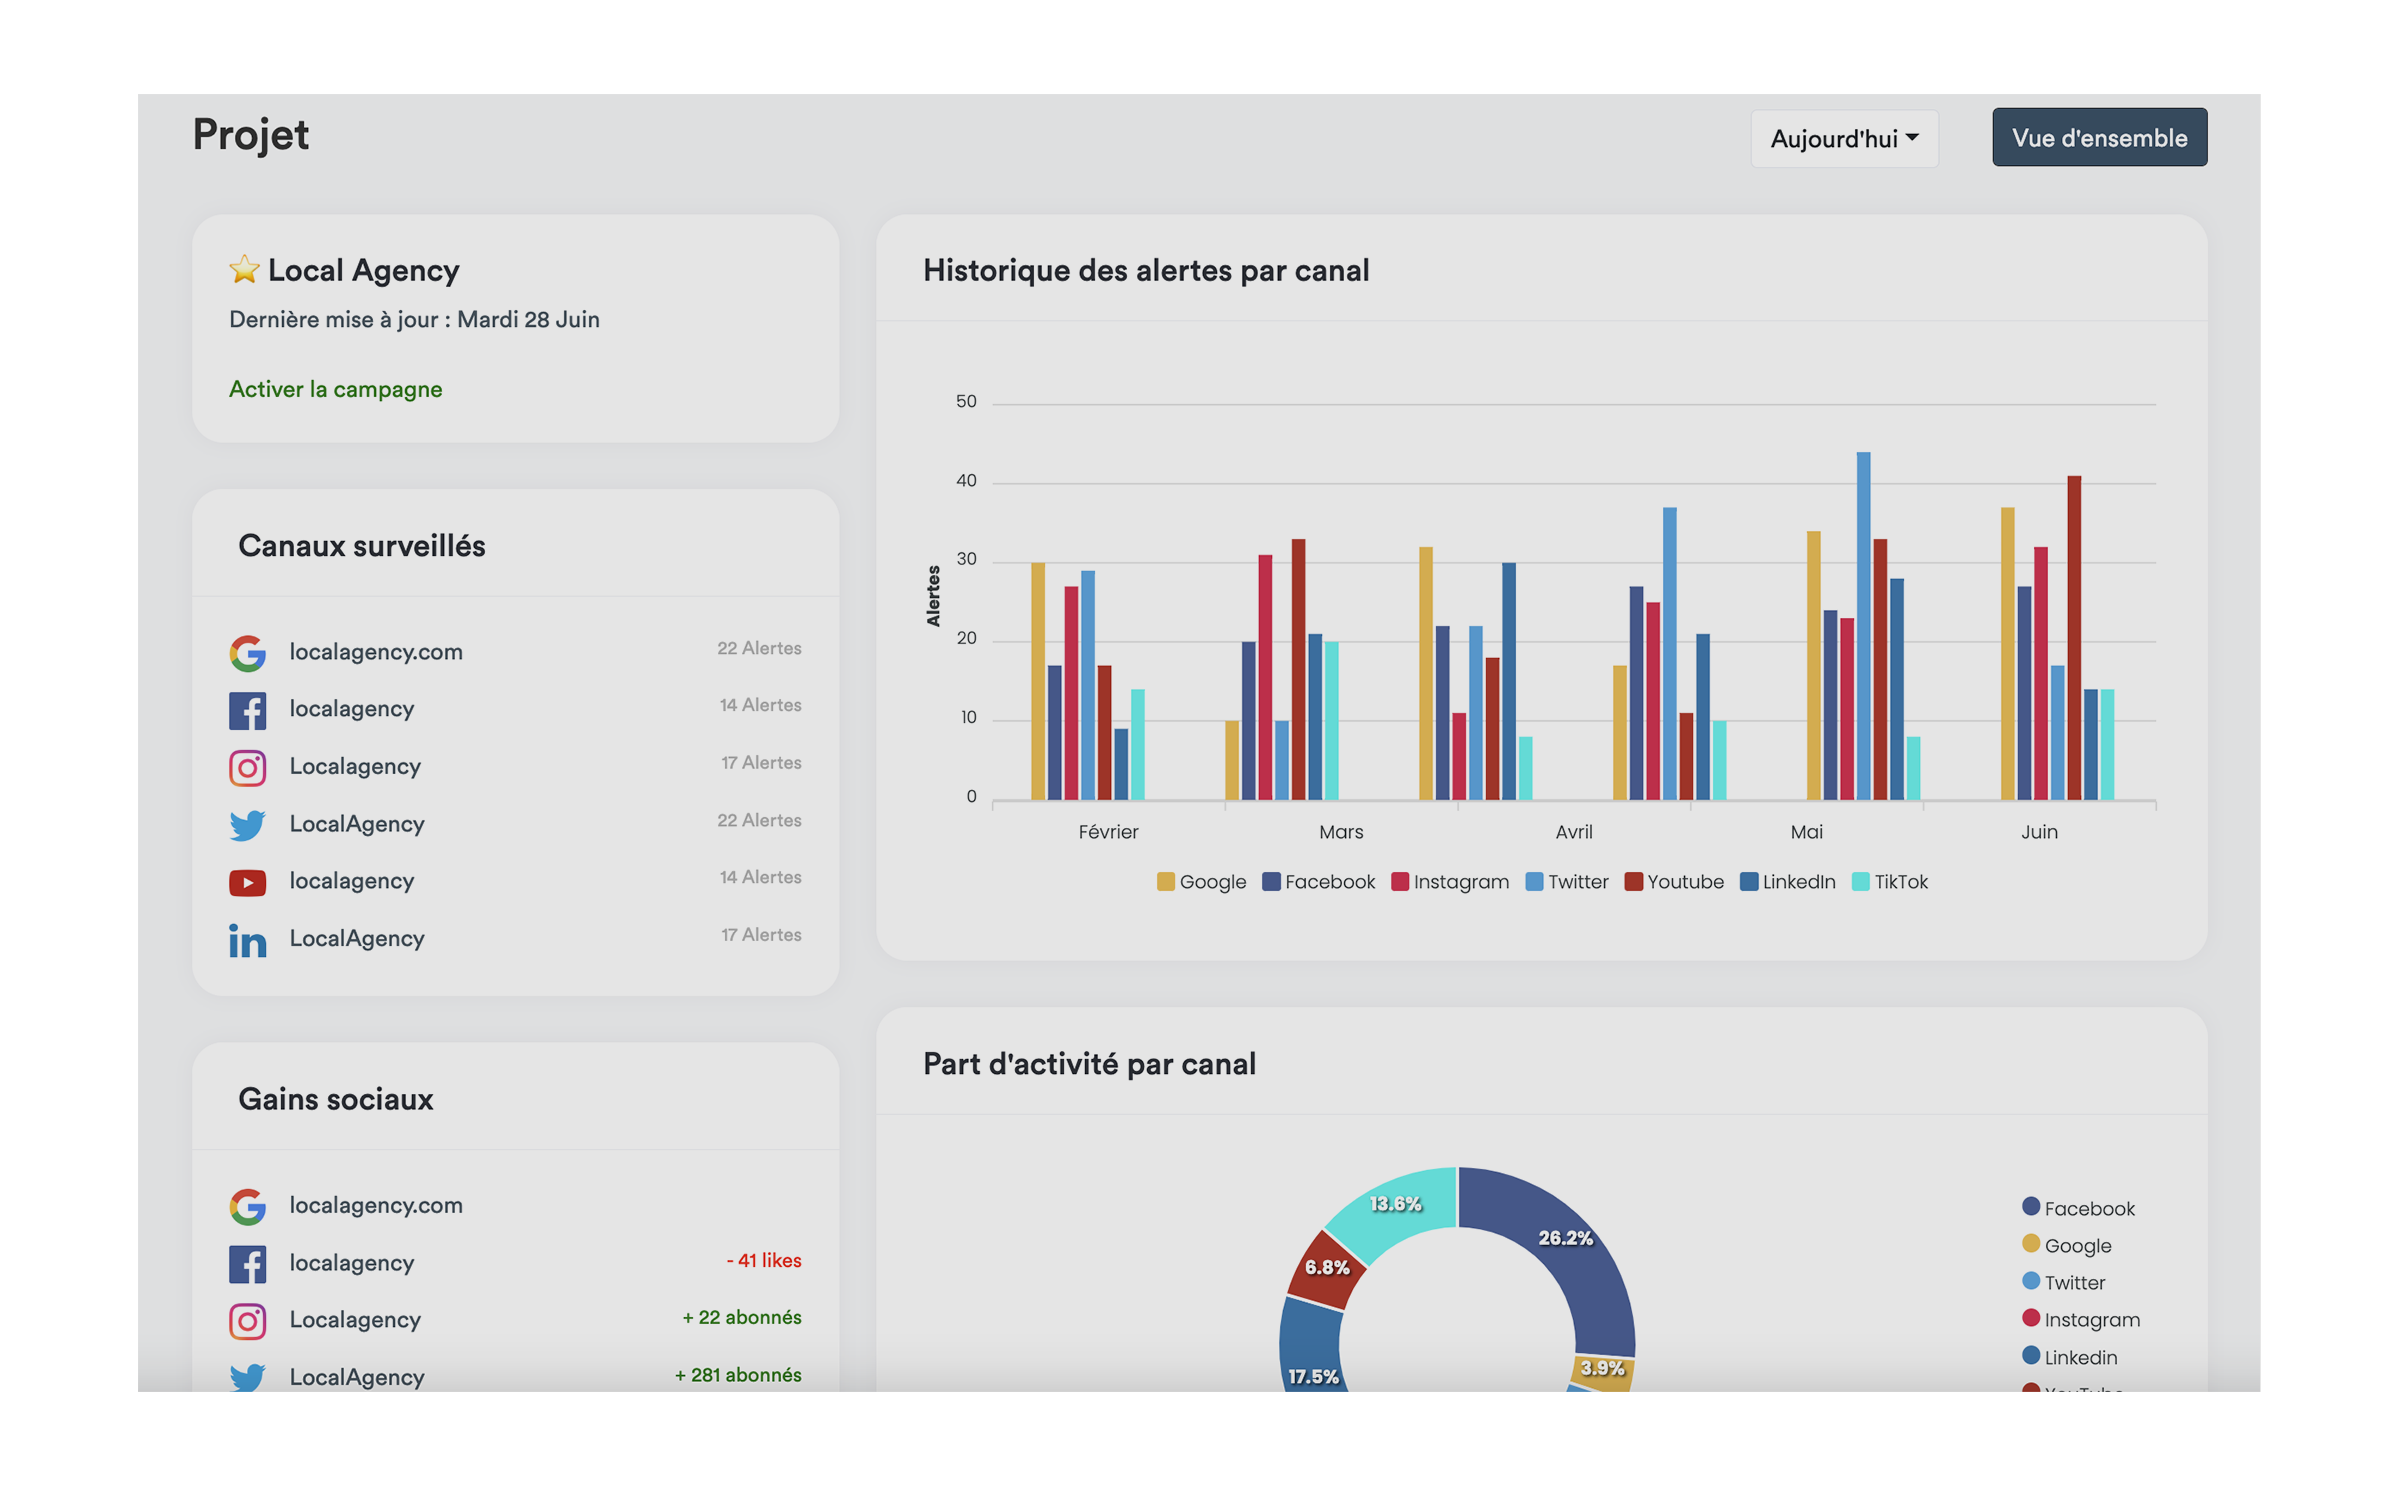Select the 26.2% Facebook donut segment
This screenshot has width=2400, height=1486.
[x=1560, y=1250]
